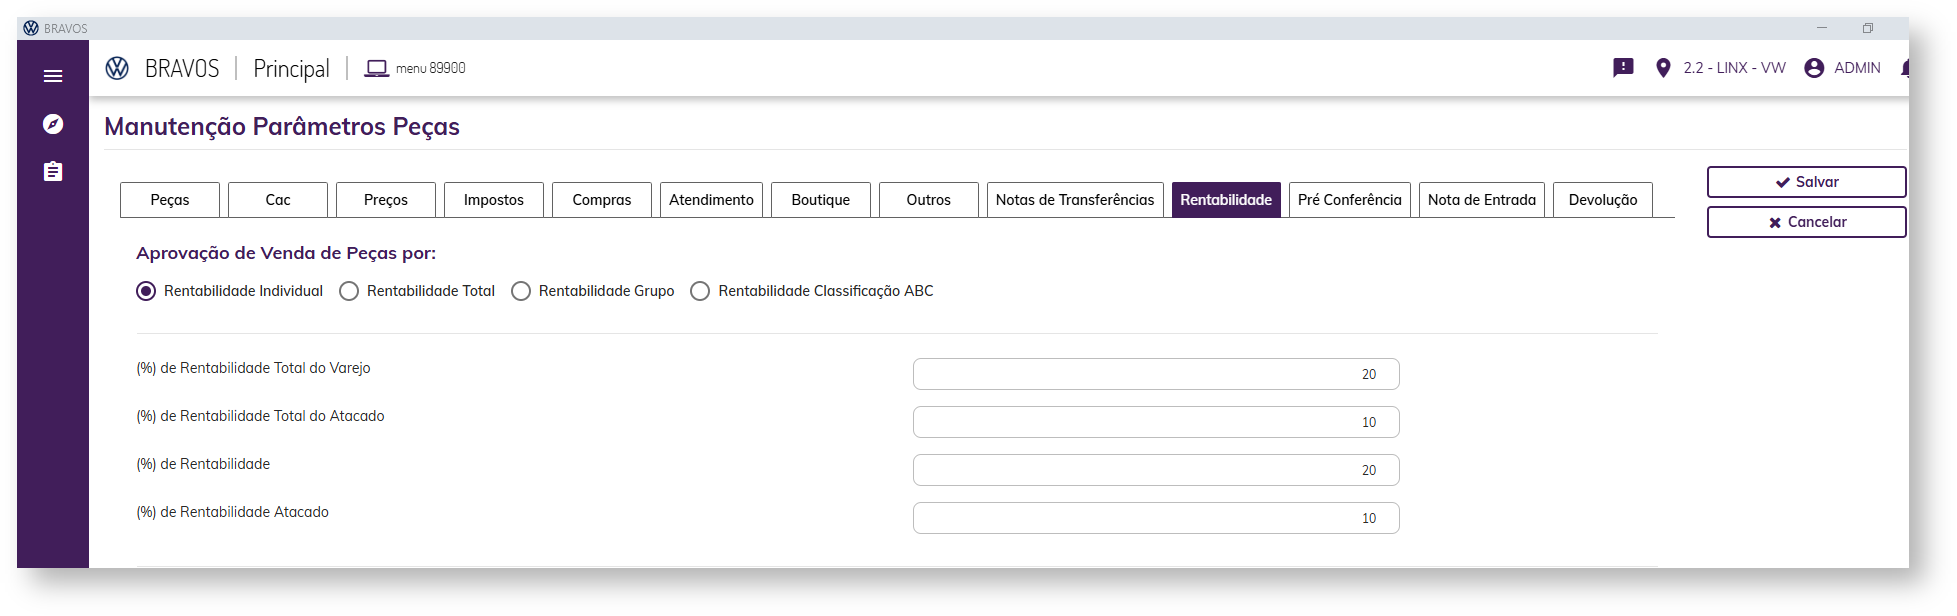Choose Rentabilidade Classificação ABC option
The width and height of the screenshot is (1957, 616).
[700, 291]
